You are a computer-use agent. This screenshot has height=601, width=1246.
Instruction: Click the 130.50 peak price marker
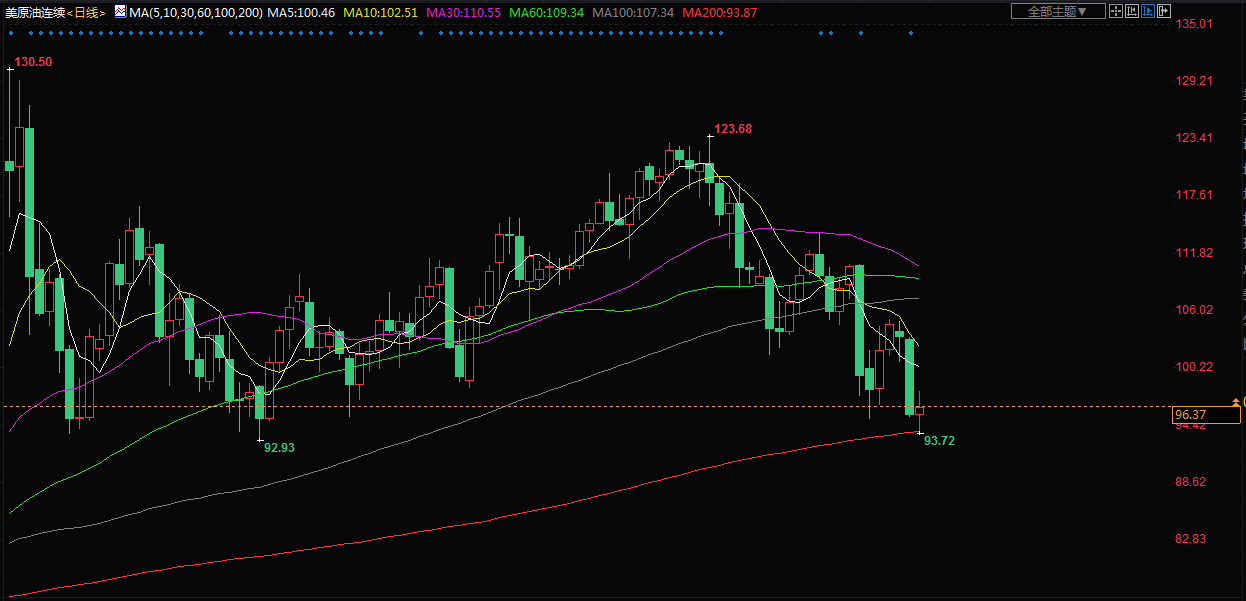click(x=33, y=62)
